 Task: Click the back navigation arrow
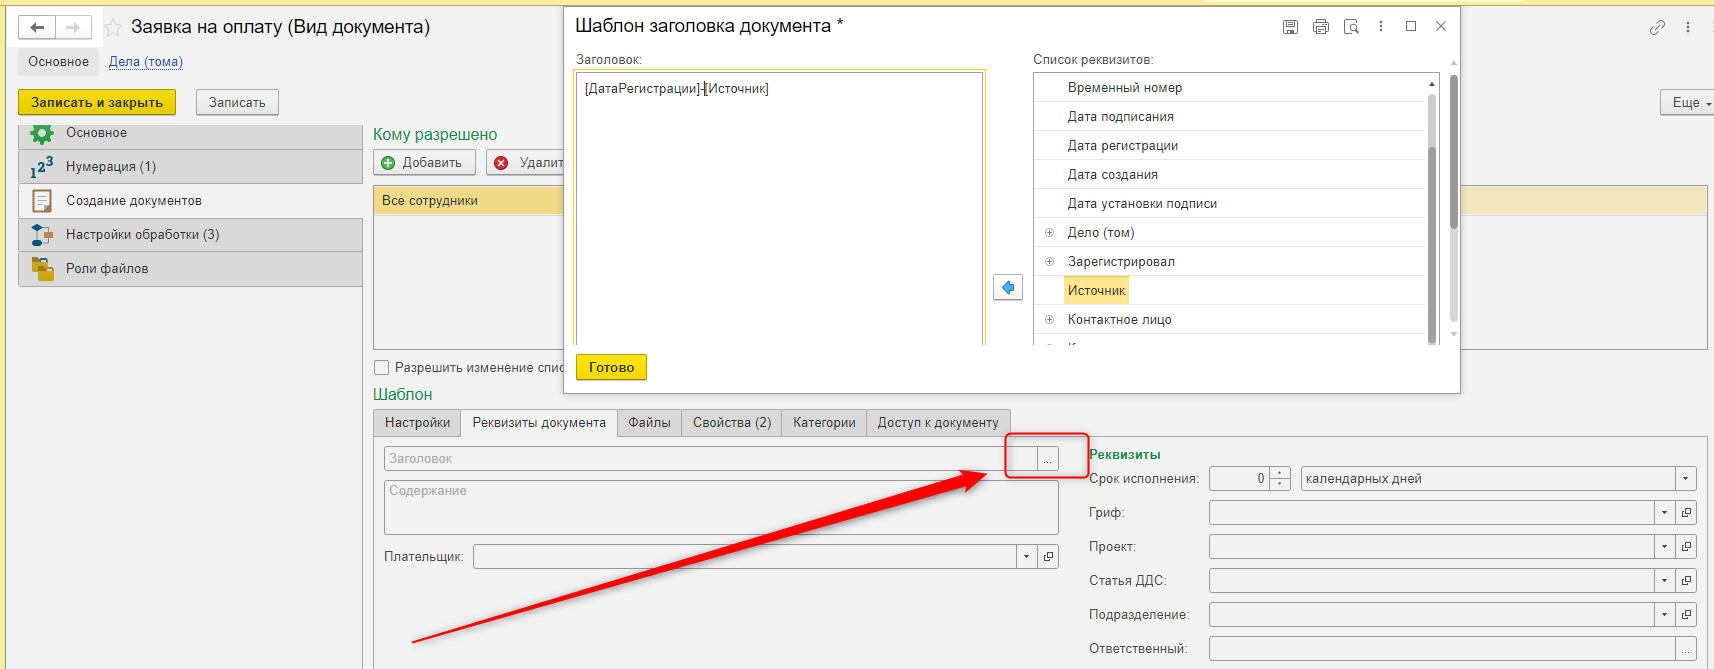coord(37,27)
